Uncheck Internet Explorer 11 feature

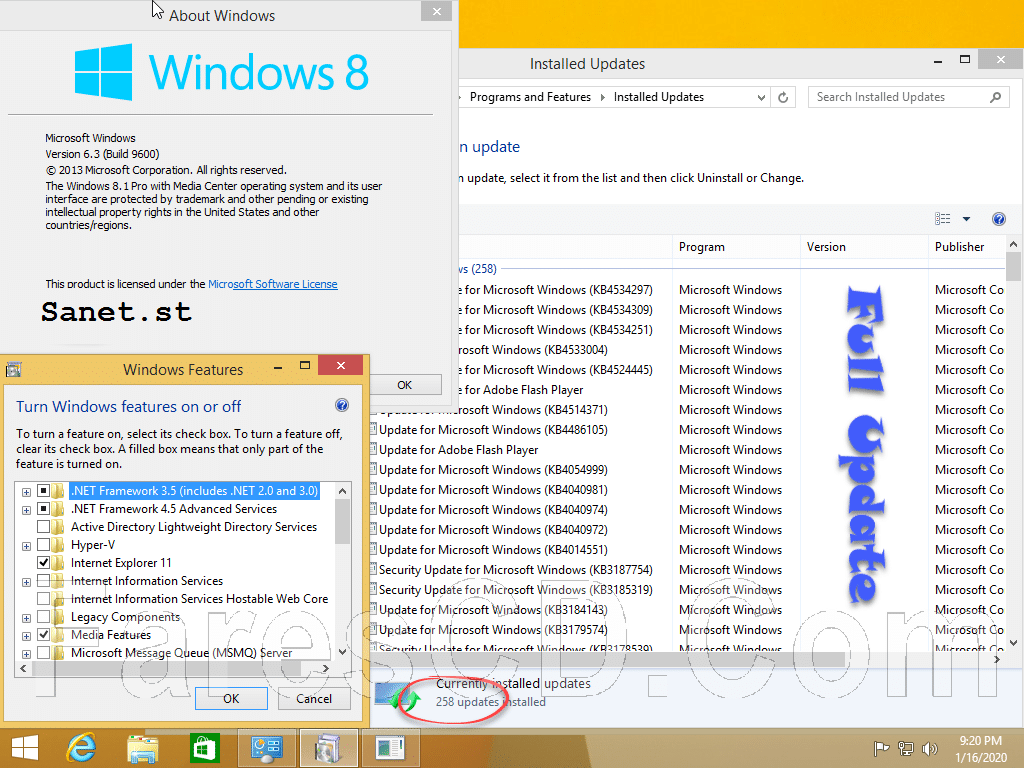point(43,562)
